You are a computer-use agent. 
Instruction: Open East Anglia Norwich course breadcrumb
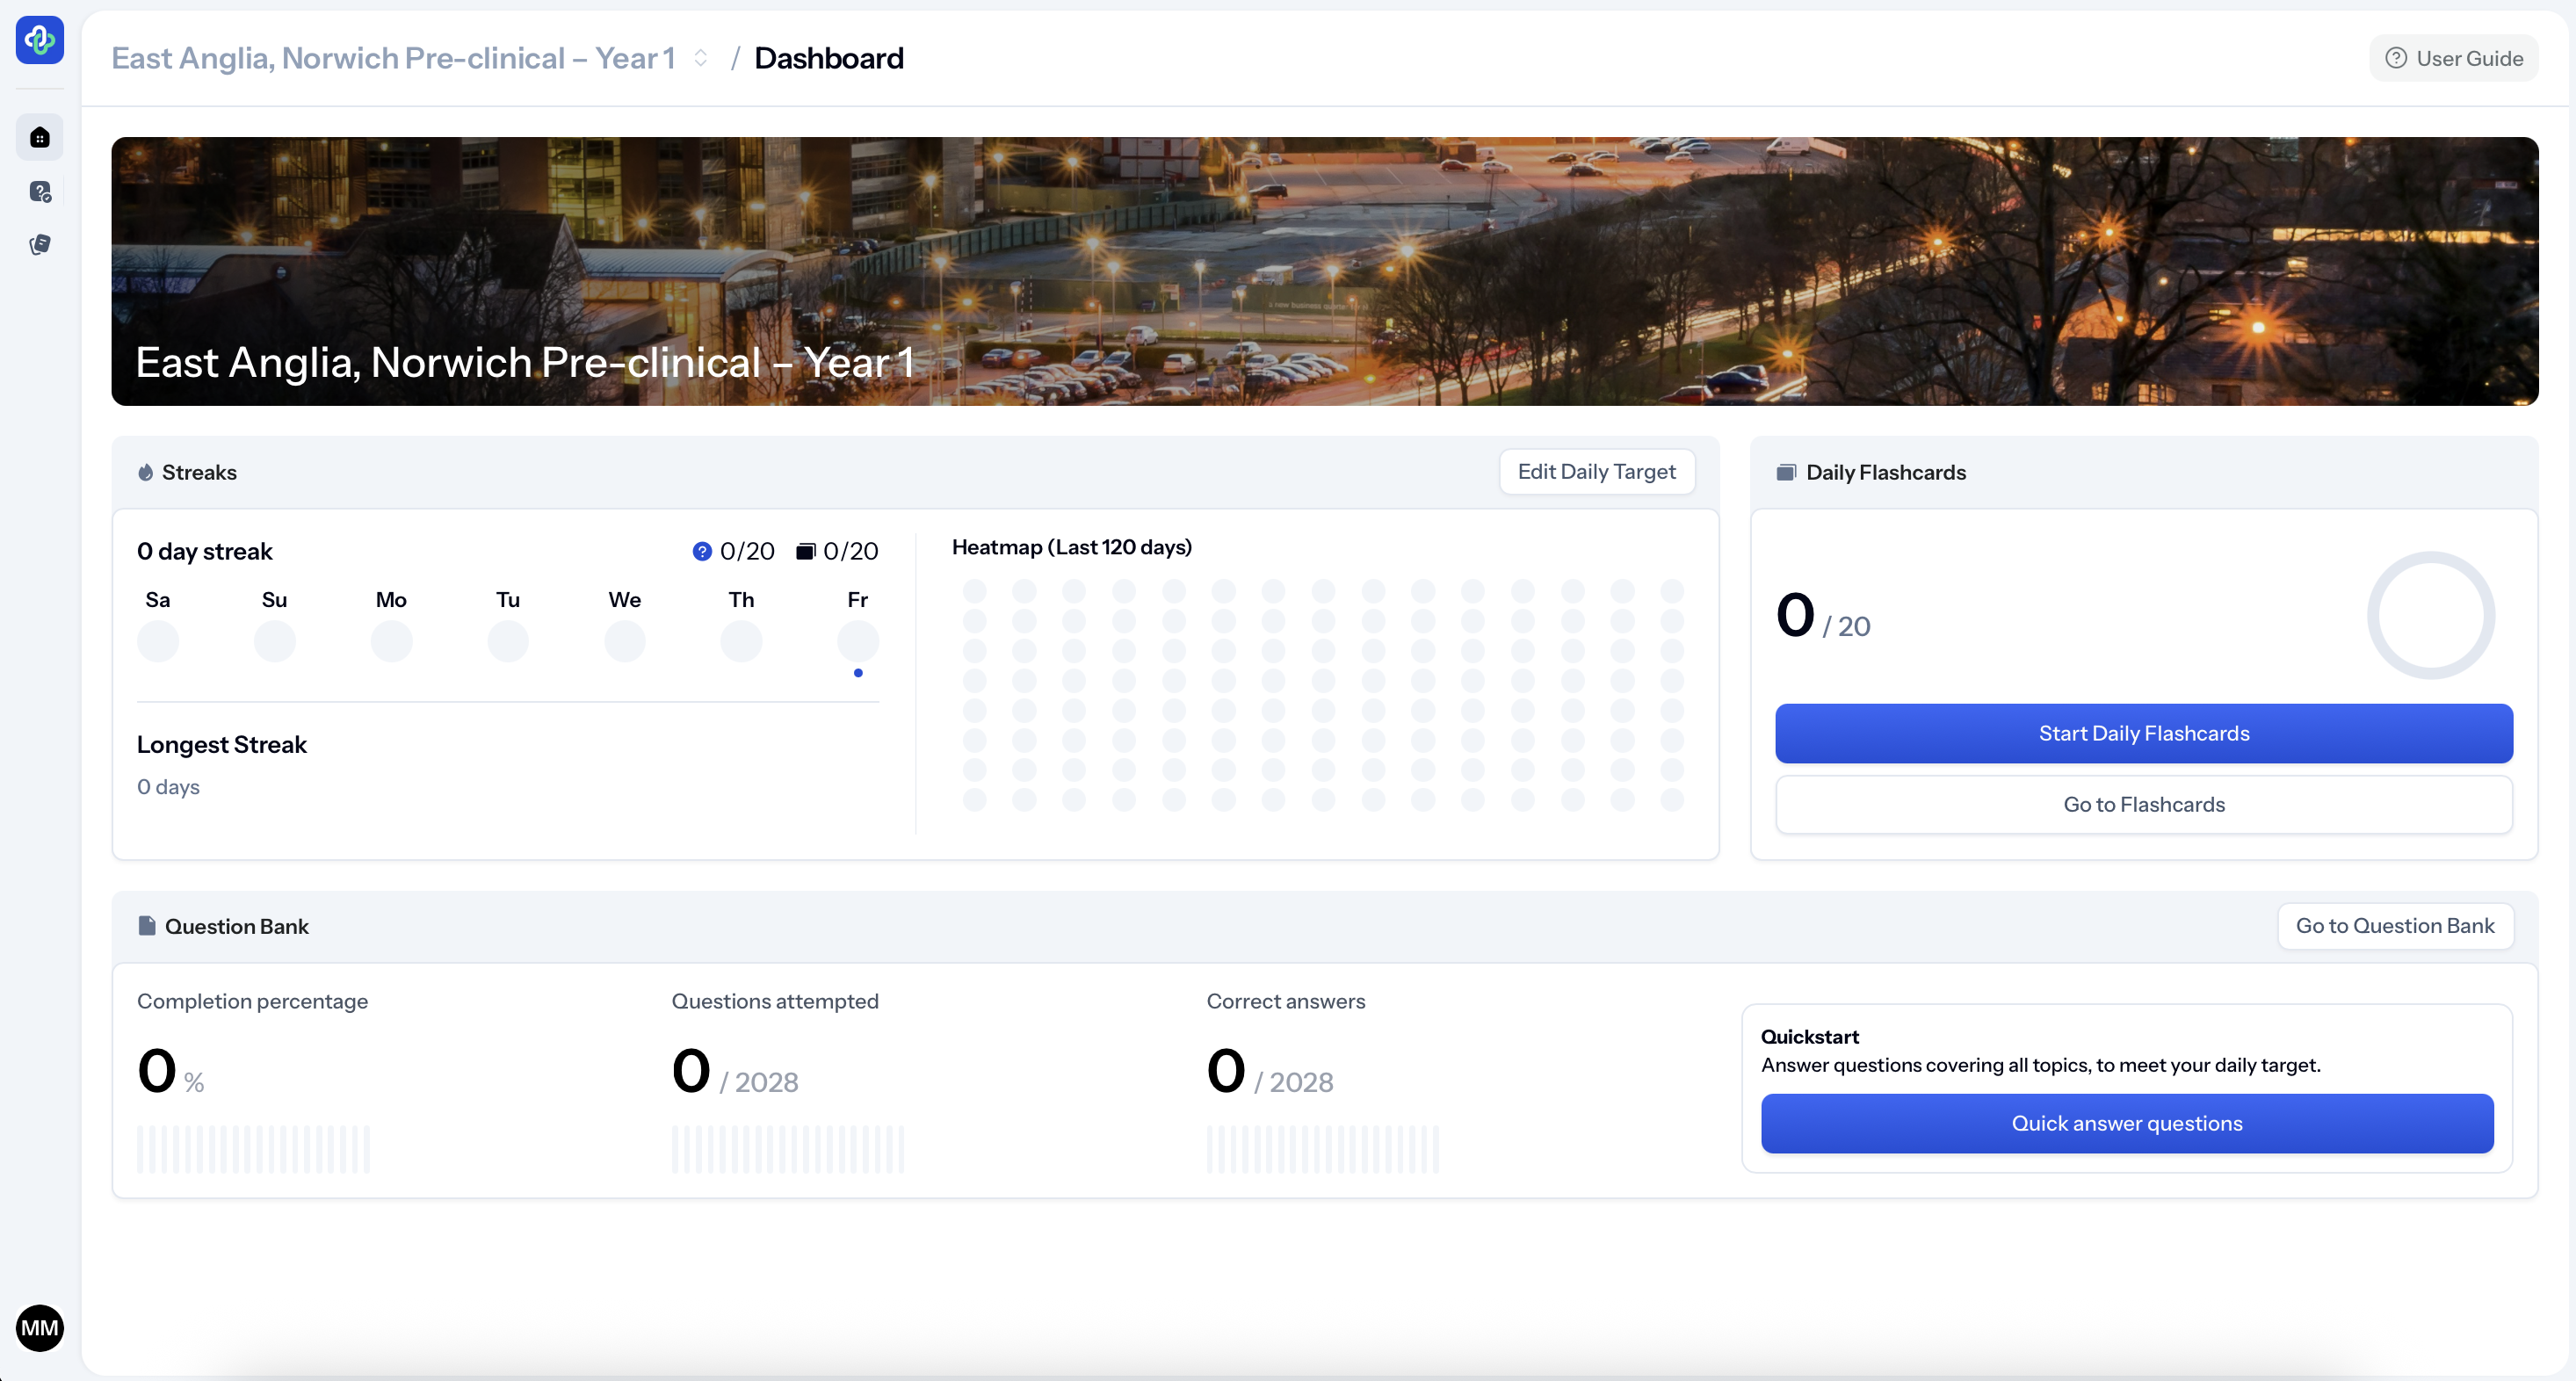tap(393, 58)
